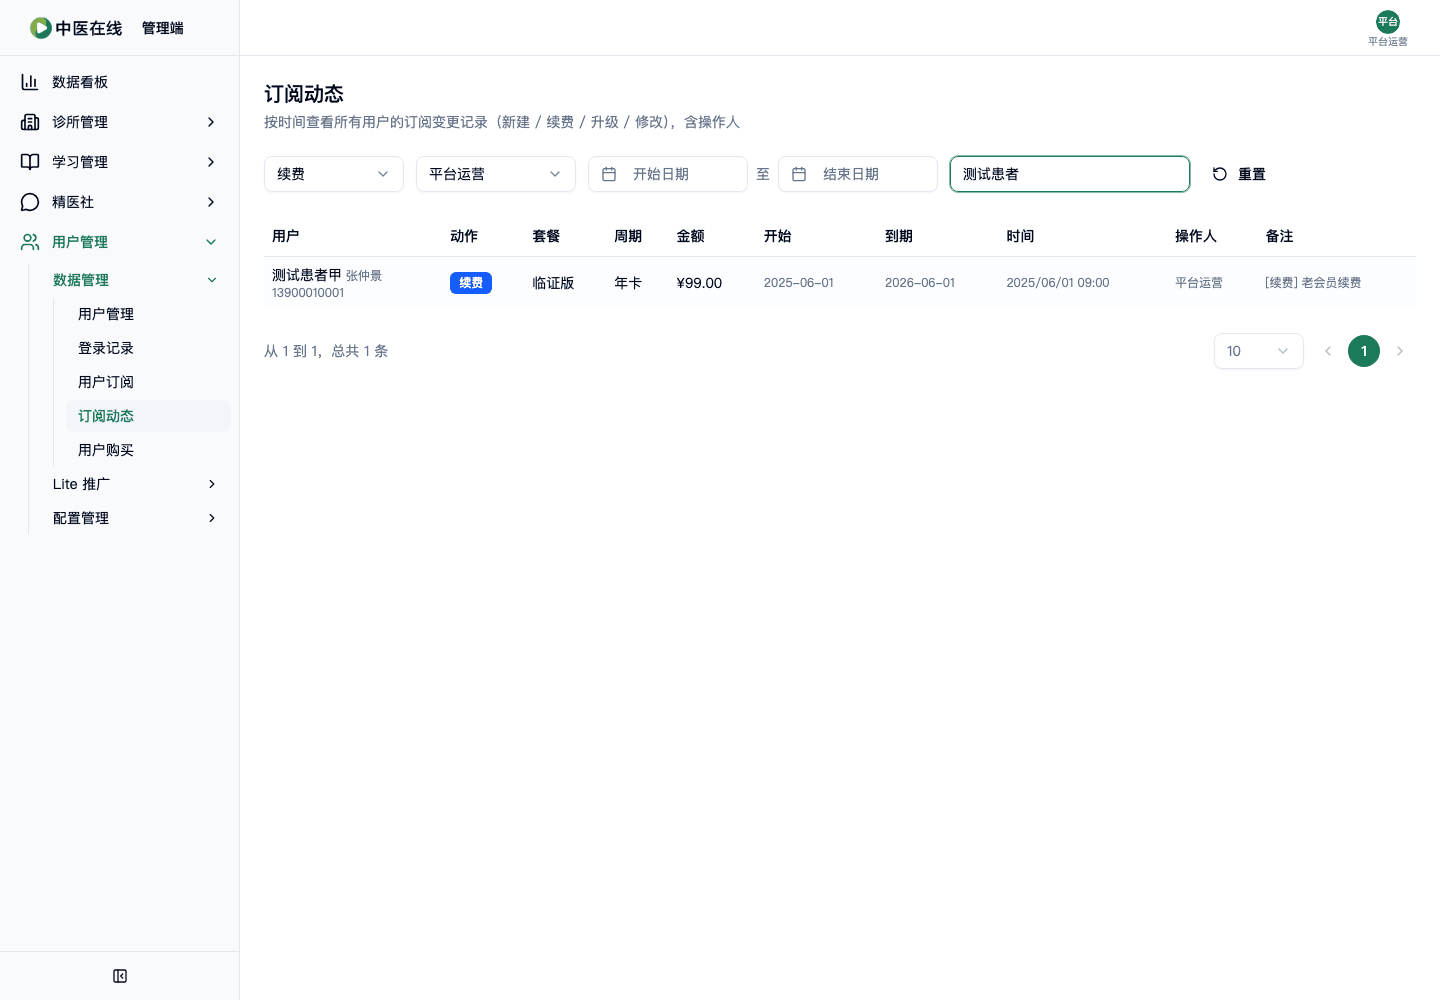Click the phone number 13900010001
Image resolution: width=1440 pixels, height=1000 pixels.
[308, 293]
